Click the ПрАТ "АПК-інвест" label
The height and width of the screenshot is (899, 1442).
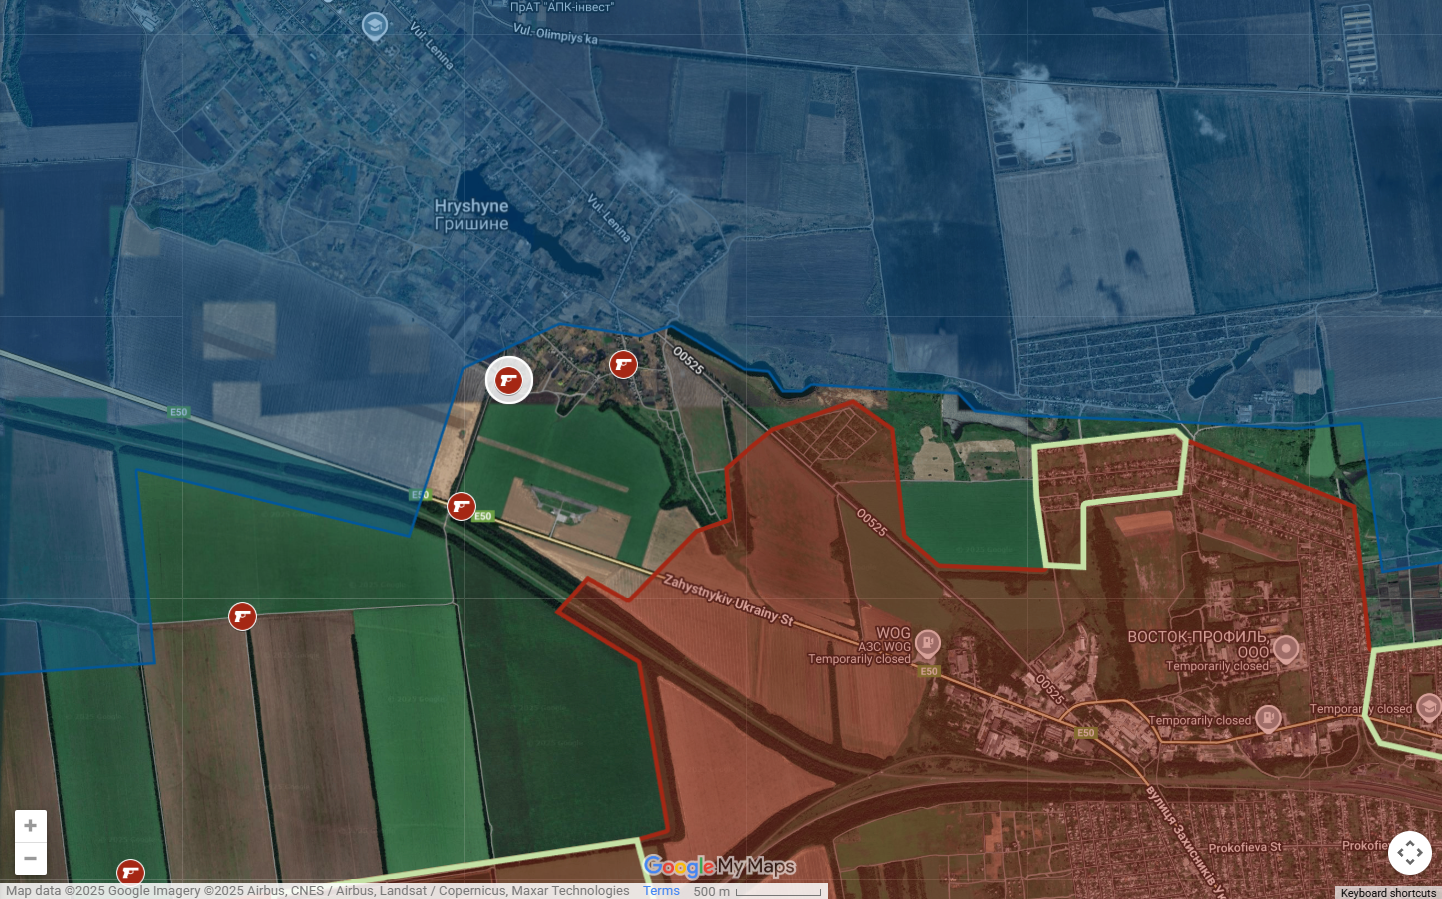[562, 7]
